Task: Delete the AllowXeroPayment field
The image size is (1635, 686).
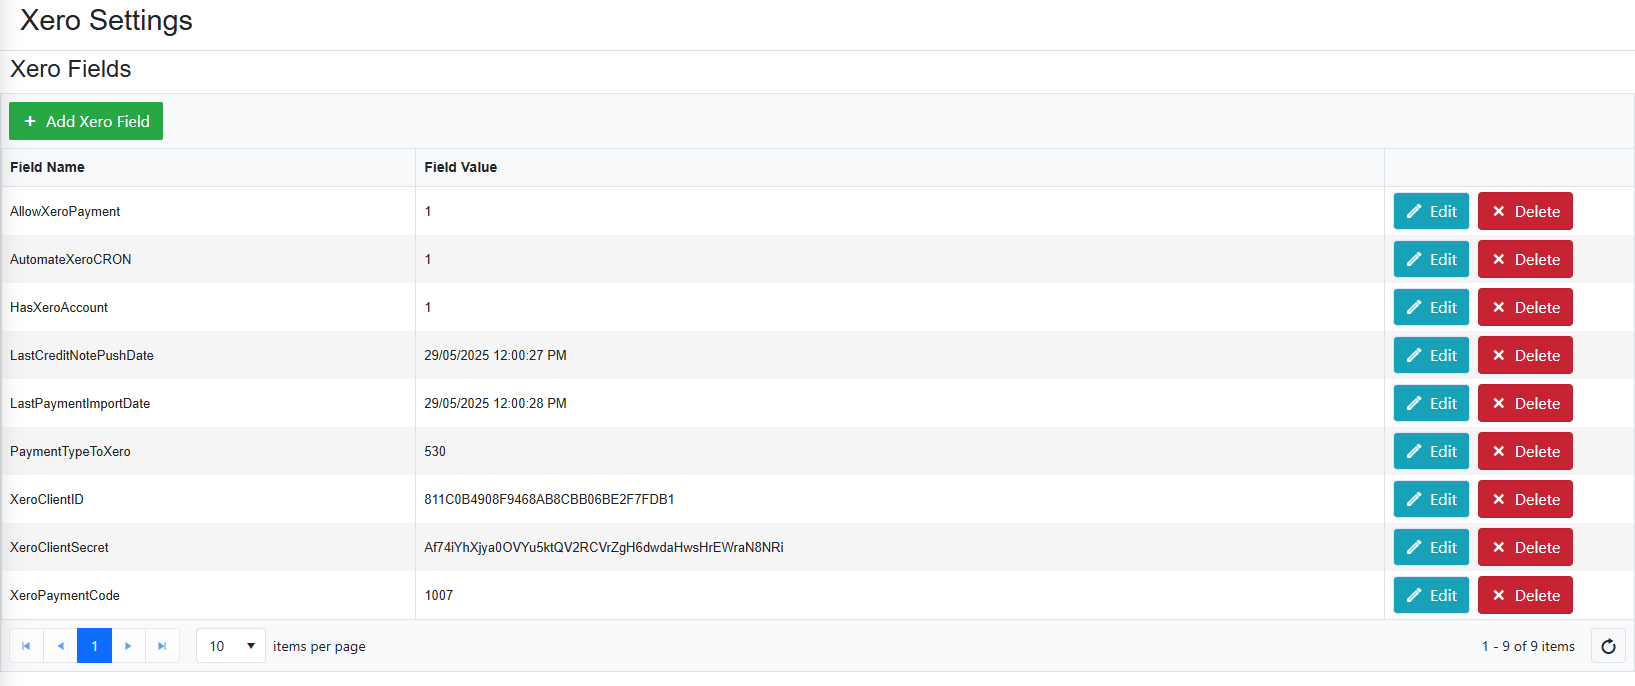Action: (1525, 211)
